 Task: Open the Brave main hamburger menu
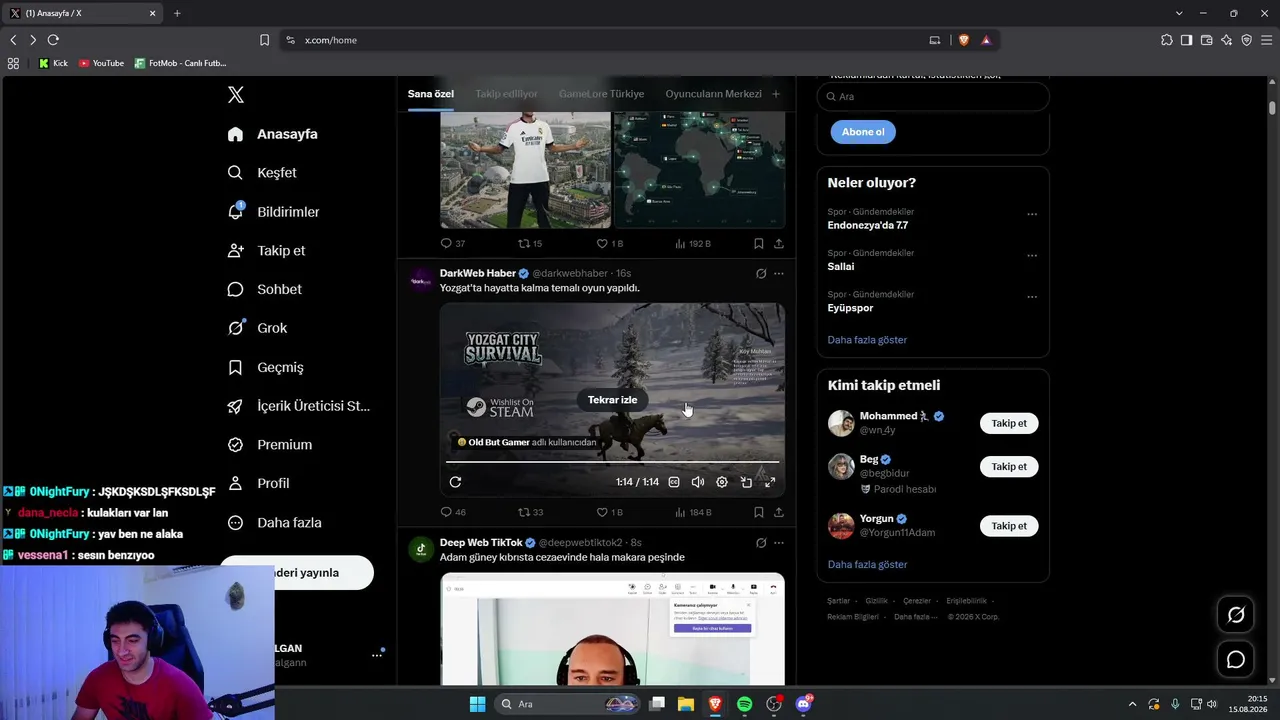1266,40
